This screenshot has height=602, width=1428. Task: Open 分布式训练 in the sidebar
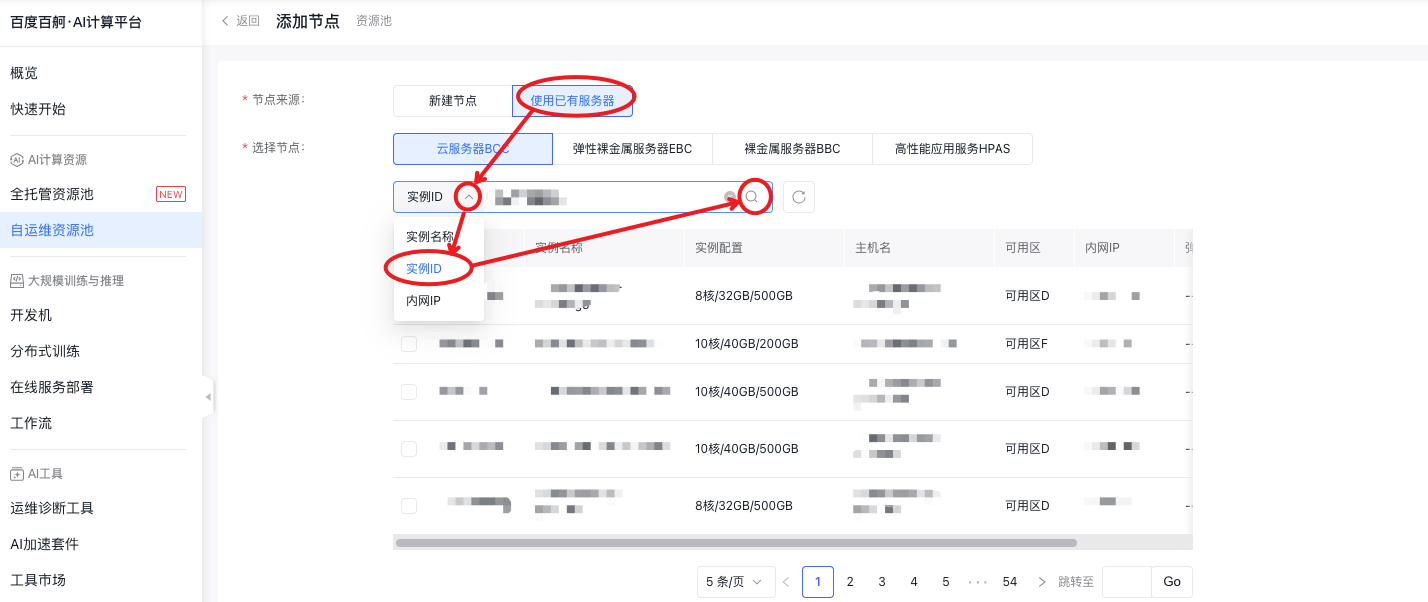click(45, 351)
